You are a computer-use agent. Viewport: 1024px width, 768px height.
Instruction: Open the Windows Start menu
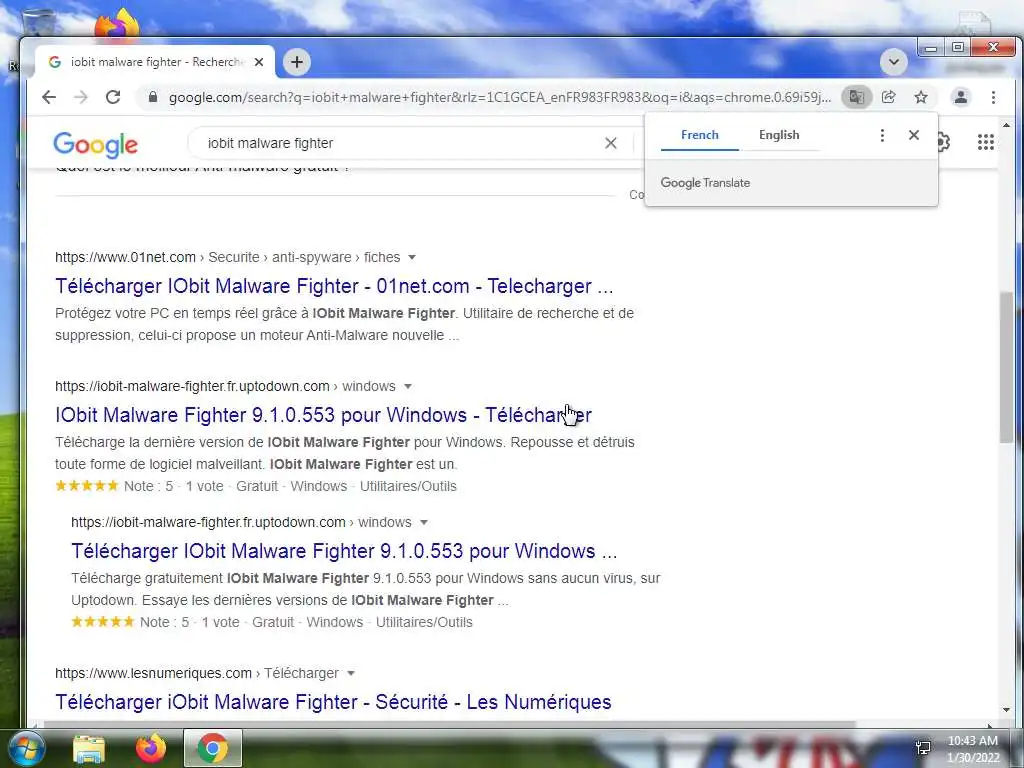pyautogui.click(x=26, y=748)
